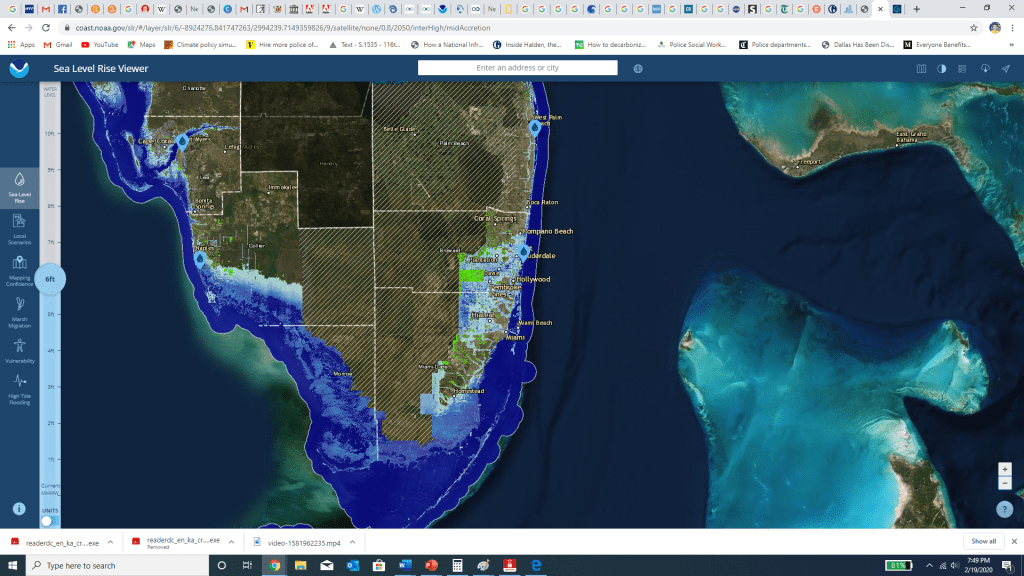Open the basemap selector icon
Screen dimensions: 1024x576
point(922,69)
